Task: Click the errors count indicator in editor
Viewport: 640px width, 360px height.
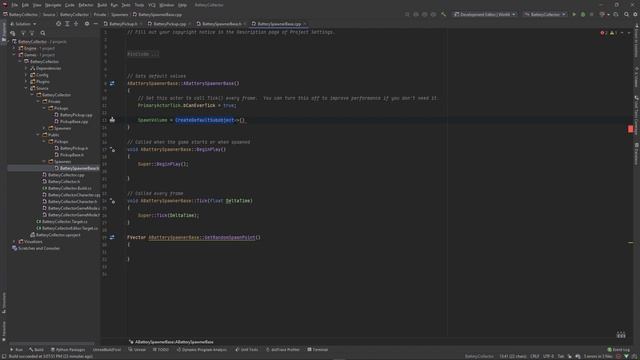Action: pyautogui.click(x=604, y=33)
